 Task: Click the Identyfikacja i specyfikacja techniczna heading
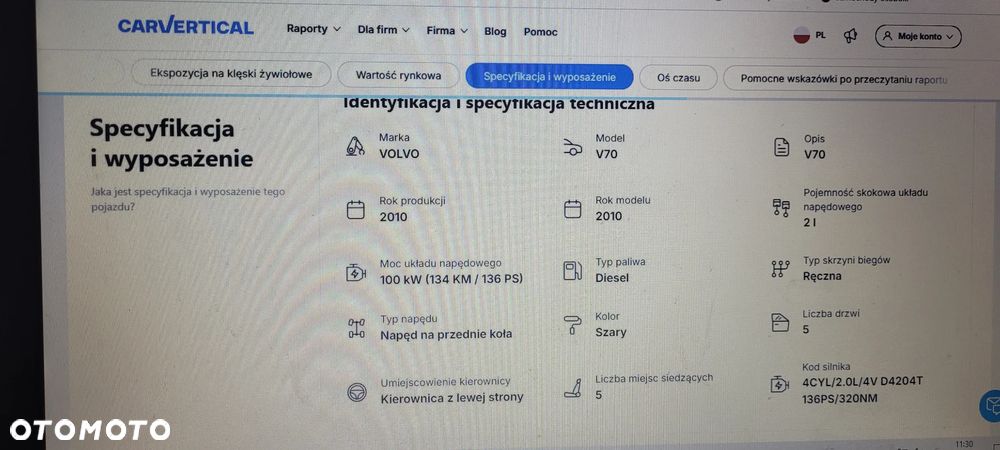pos(499,104)
